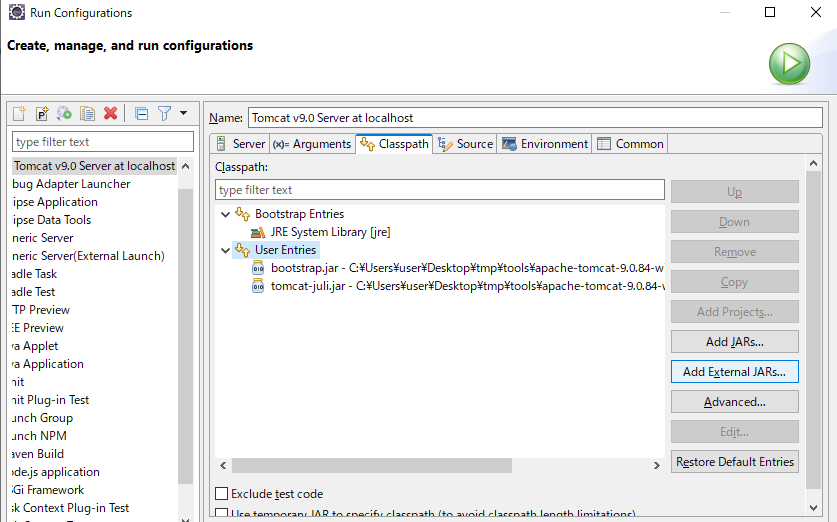The image size is (837, 522).
Task: Select Maven Build configuration type
Action: click(38, 454)
